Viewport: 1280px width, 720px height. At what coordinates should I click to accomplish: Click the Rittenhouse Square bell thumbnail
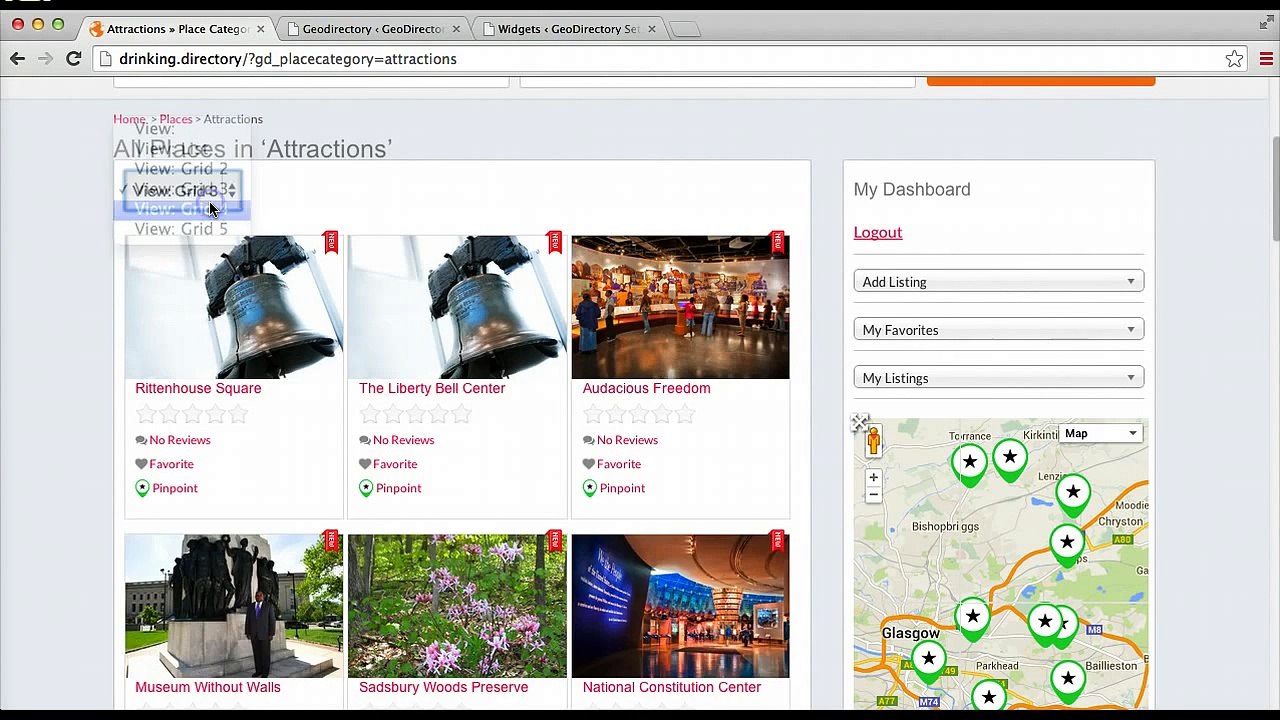pos(234,307)
